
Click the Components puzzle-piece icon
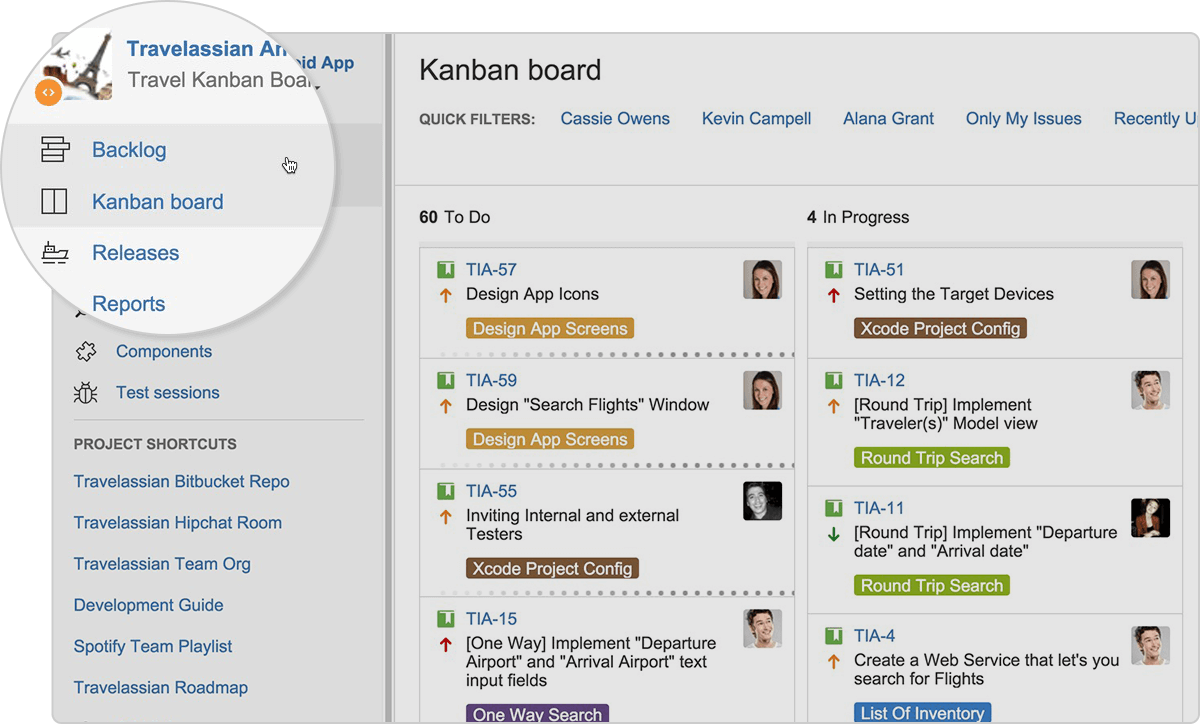coord(86,351)
